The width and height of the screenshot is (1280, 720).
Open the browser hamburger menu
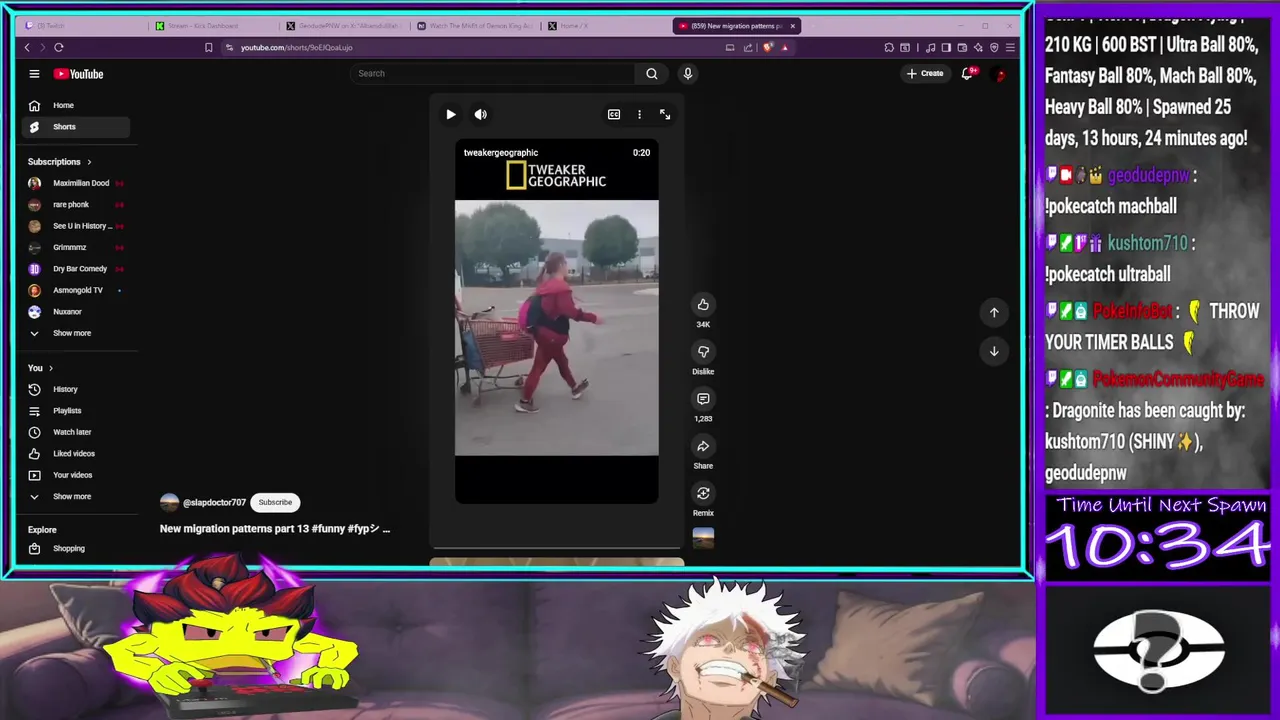point(1010,47)
